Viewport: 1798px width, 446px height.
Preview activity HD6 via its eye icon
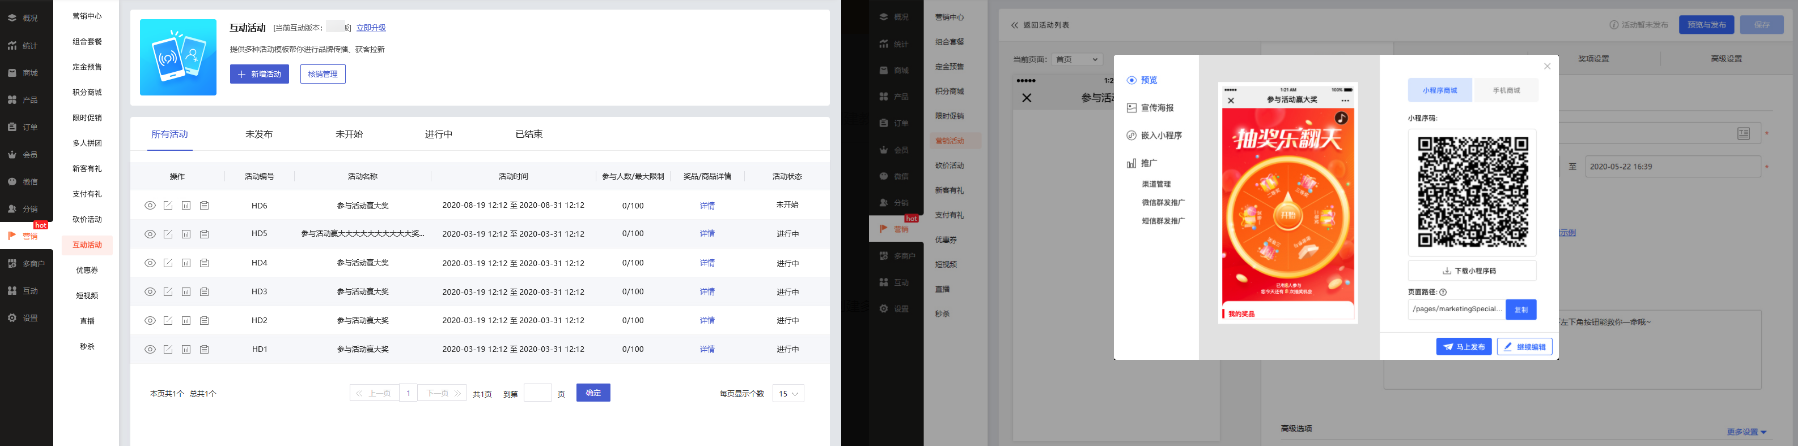click(150, 205)
